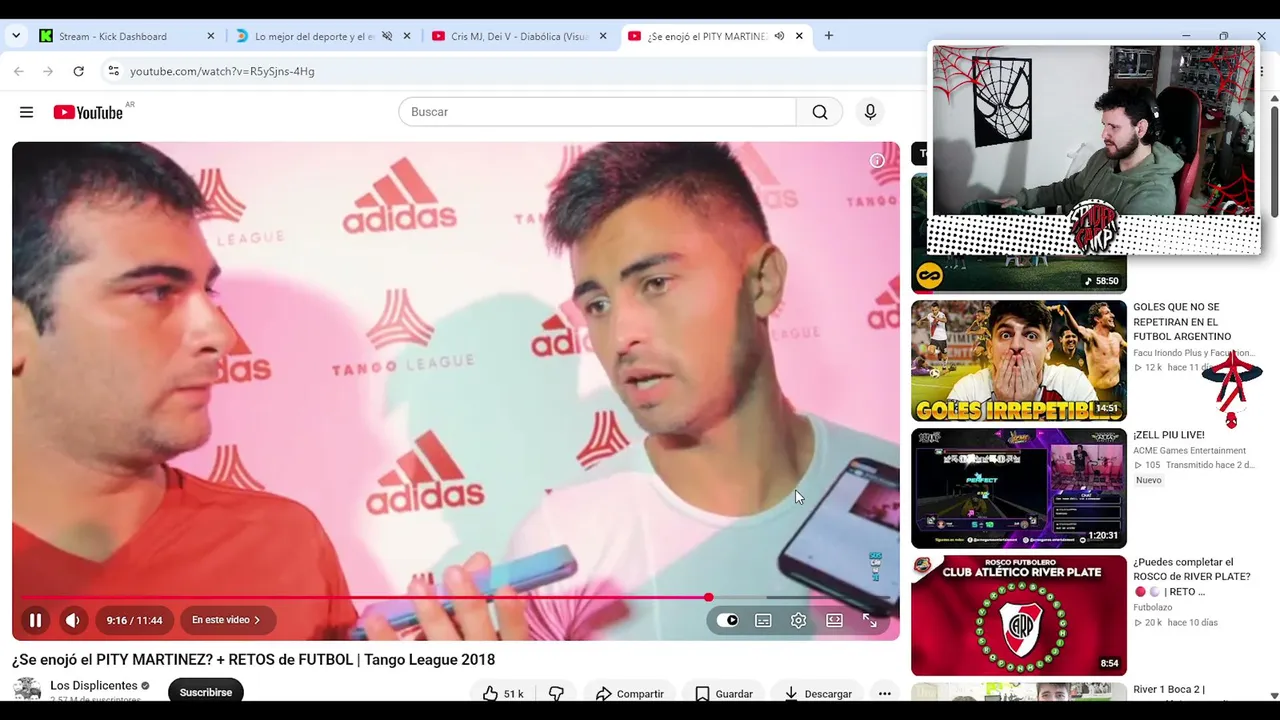Open the video info card icon
This screenshot has width=1280, height=720.
coord(877,160)
